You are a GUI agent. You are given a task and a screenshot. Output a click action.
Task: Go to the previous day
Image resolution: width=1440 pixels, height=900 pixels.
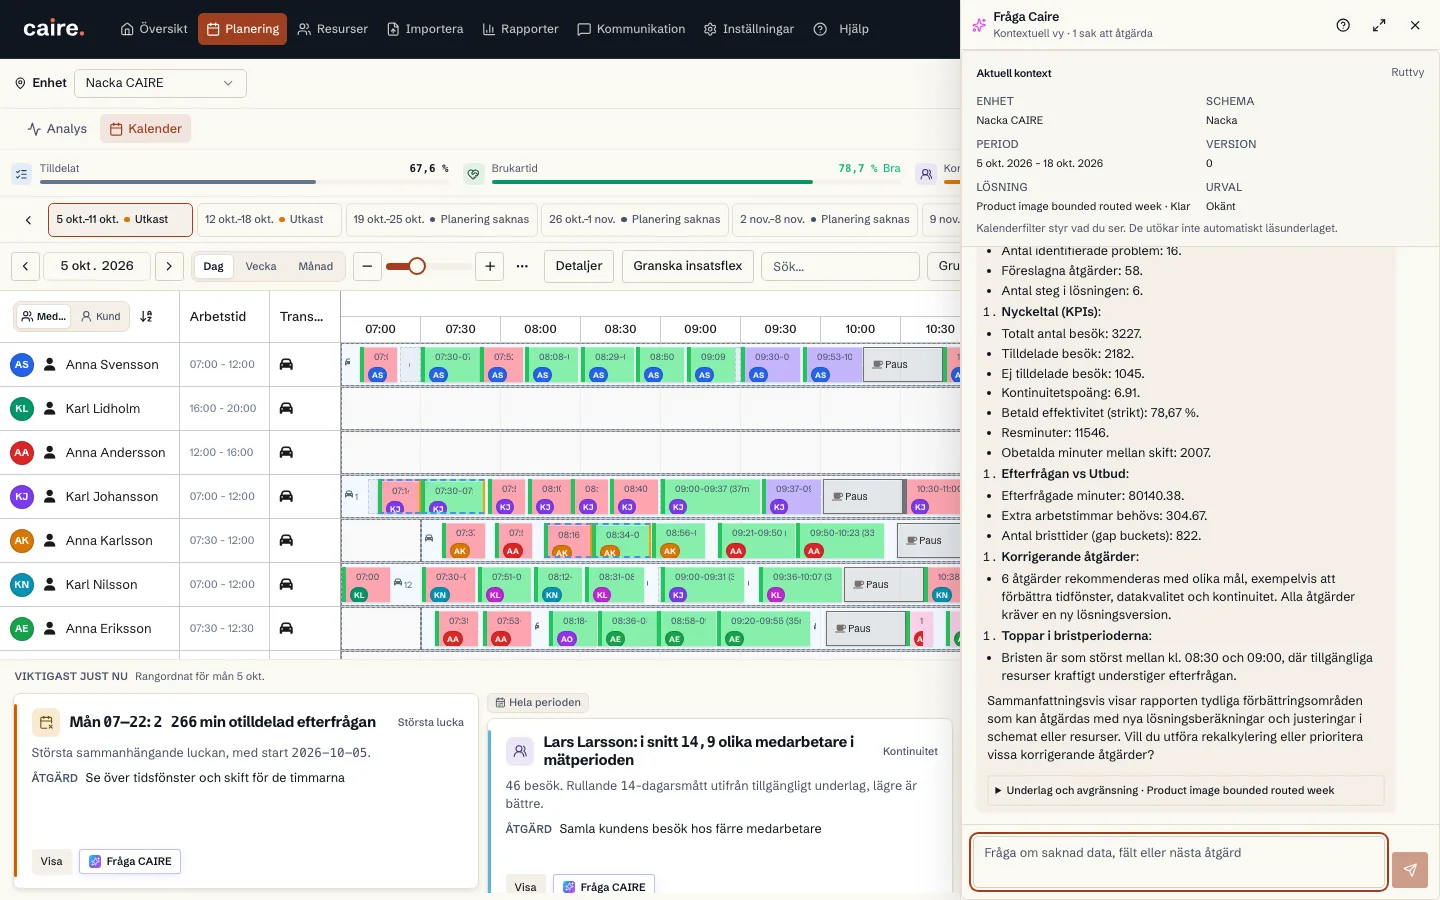point(26,266)
